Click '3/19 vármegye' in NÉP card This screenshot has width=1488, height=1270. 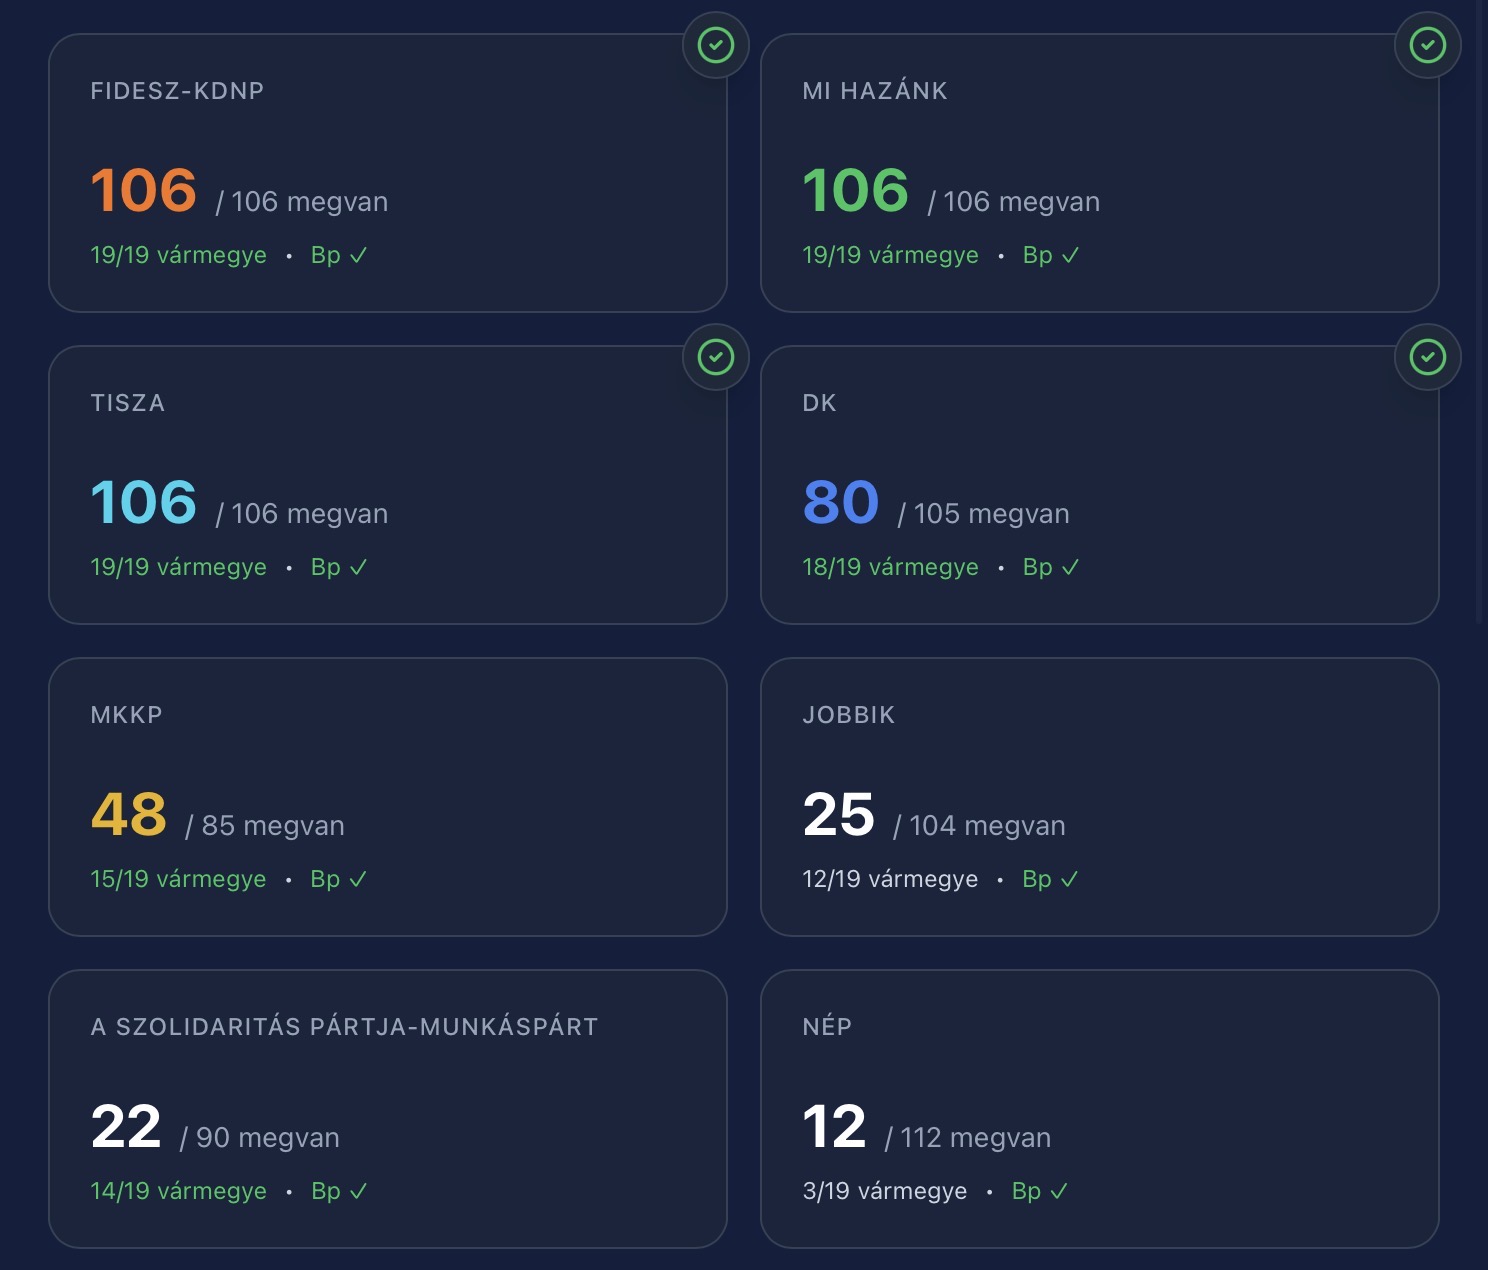point(884,1191)
